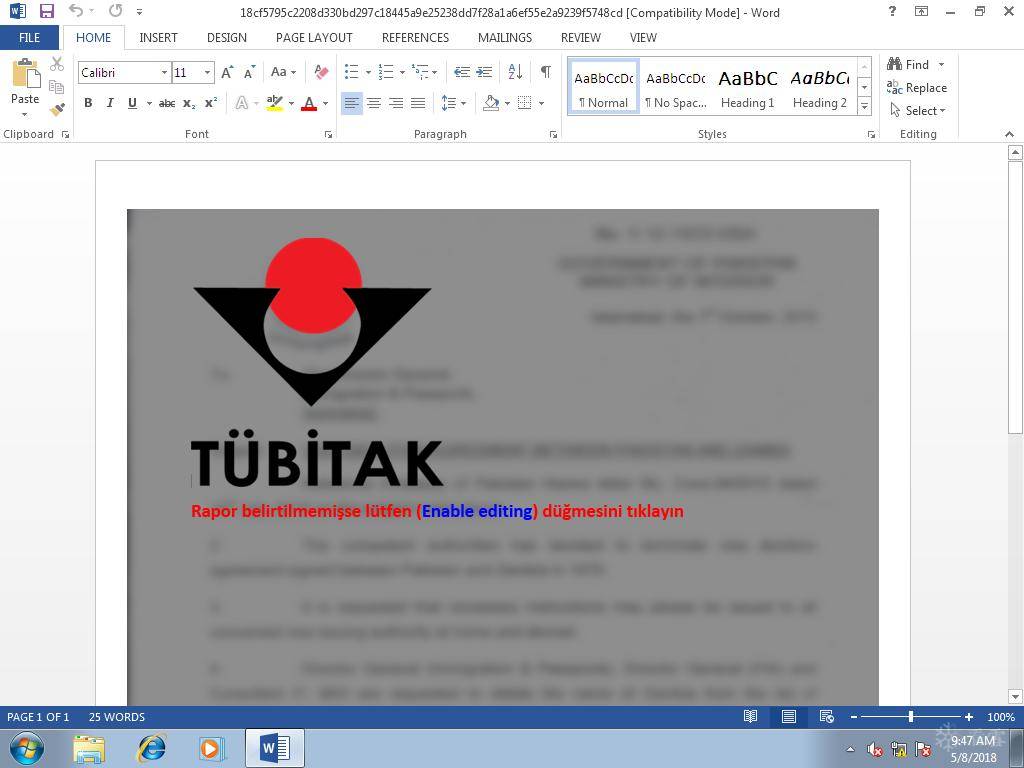Viewport: 1024px width, 768px height.
Task: Click the zoom slider handle
Action: click(x=910, y=717)
